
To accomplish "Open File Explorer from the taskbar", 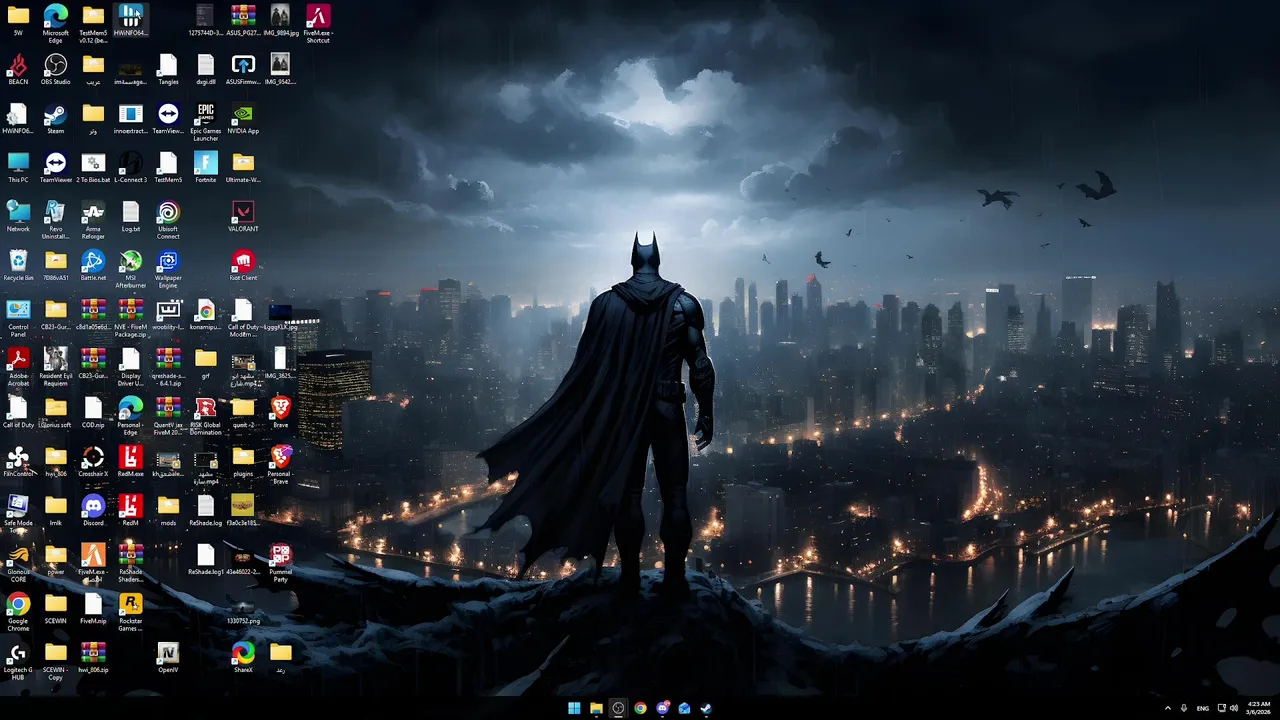I will (596, 708).
